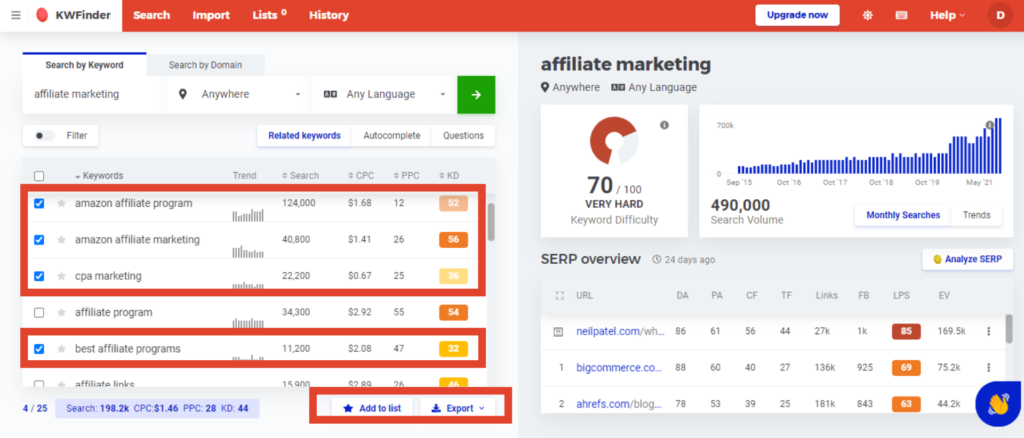Sort by KD column
The image size is (1024, 438).
[449, 176]
